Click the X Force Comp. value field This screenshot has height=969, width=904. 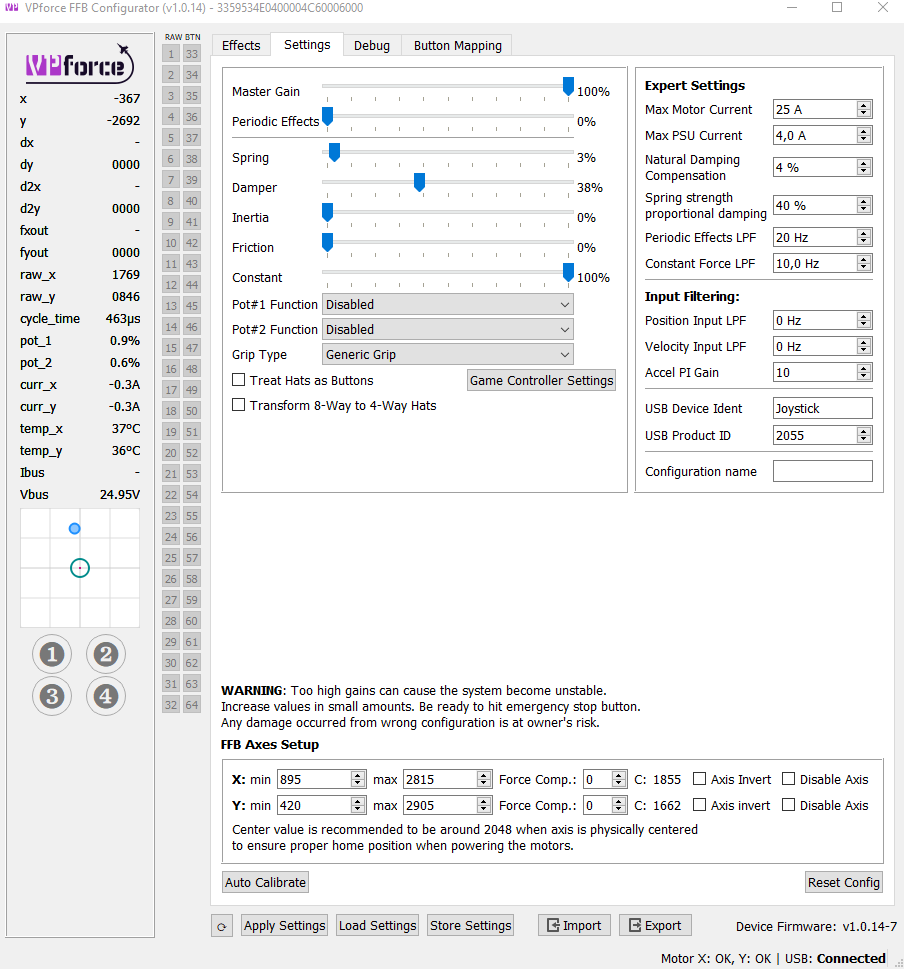pyautogui.click(x=605, y=779)
